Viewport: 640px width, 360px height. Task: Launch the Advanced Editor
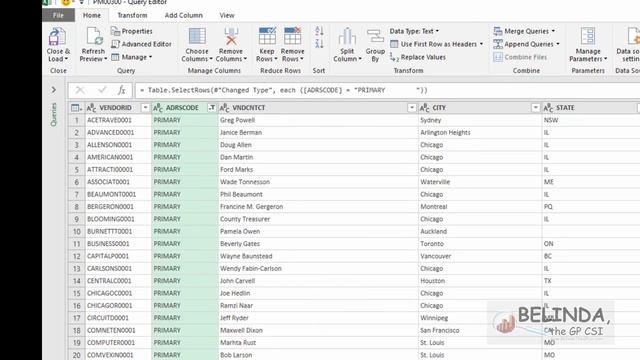(142, 44)
